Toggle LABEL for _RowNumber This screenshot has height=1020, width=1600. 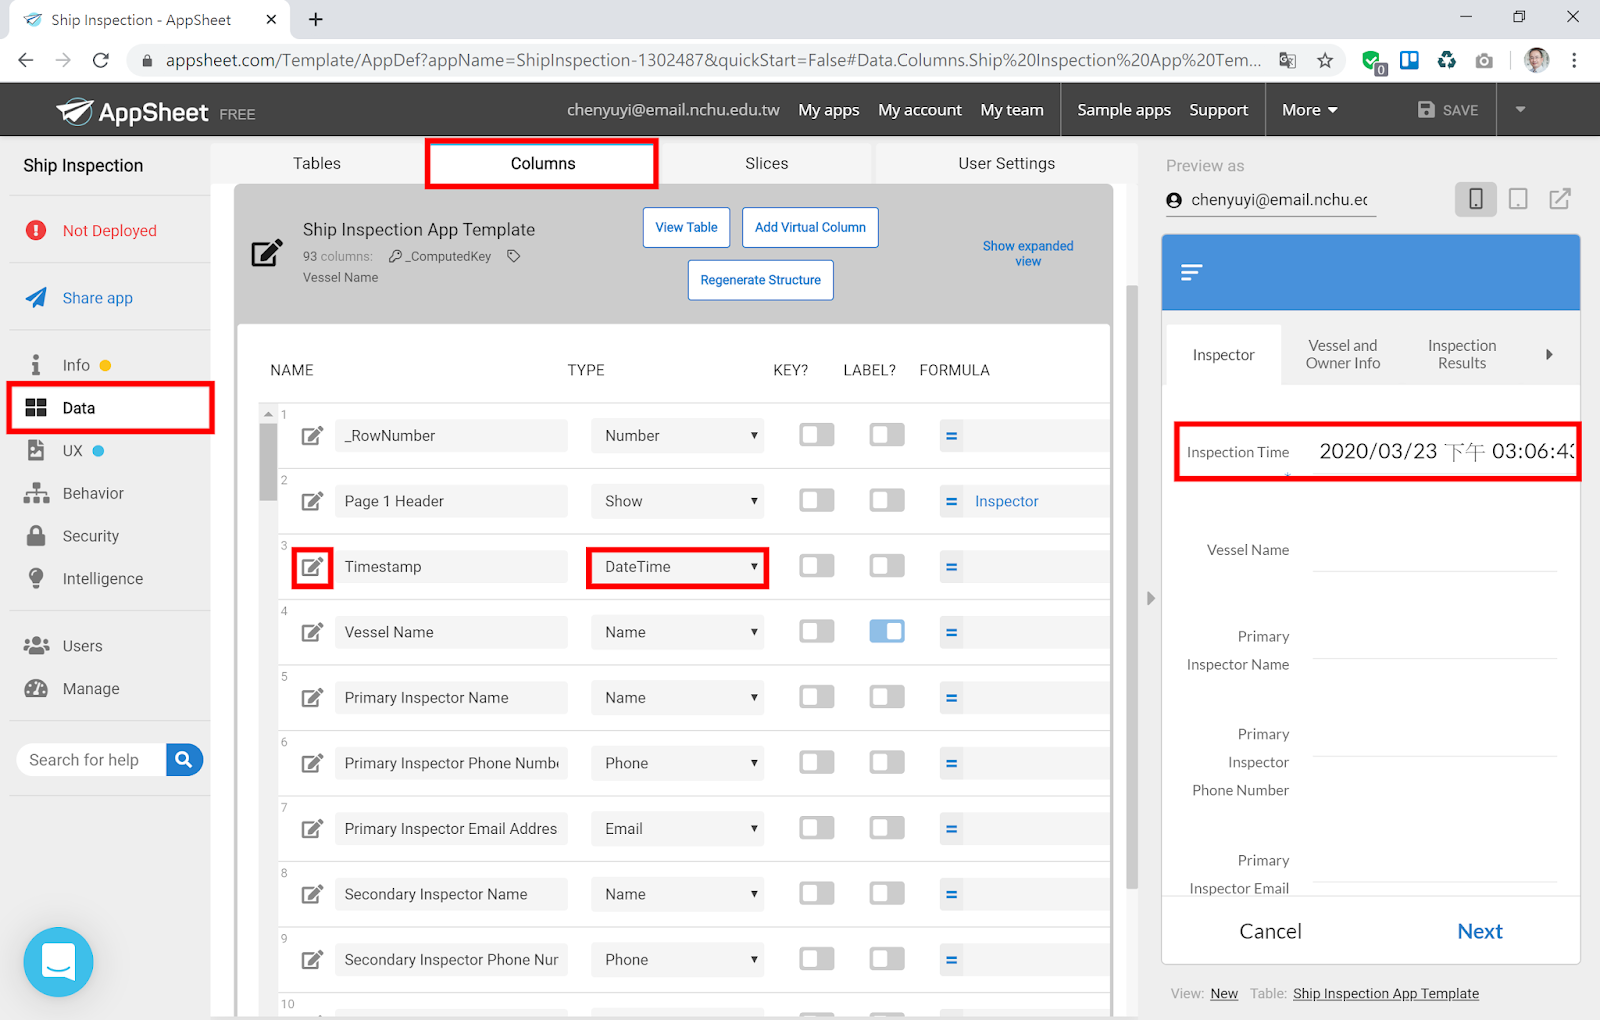point(887,435)
